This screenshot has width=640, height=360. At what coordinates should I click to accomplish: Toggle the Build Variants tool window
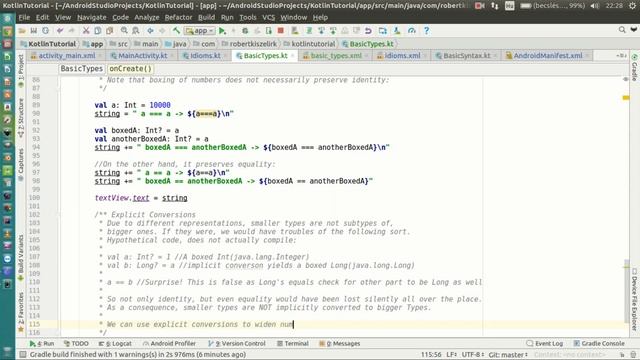pos(21,257)
